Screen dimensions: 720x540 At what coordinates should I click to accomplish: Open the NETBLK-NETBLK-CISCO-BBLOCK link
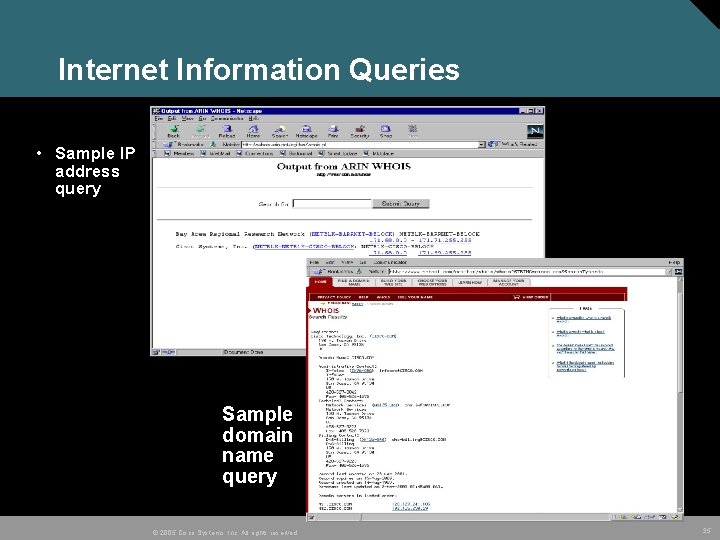click(304, 247)
